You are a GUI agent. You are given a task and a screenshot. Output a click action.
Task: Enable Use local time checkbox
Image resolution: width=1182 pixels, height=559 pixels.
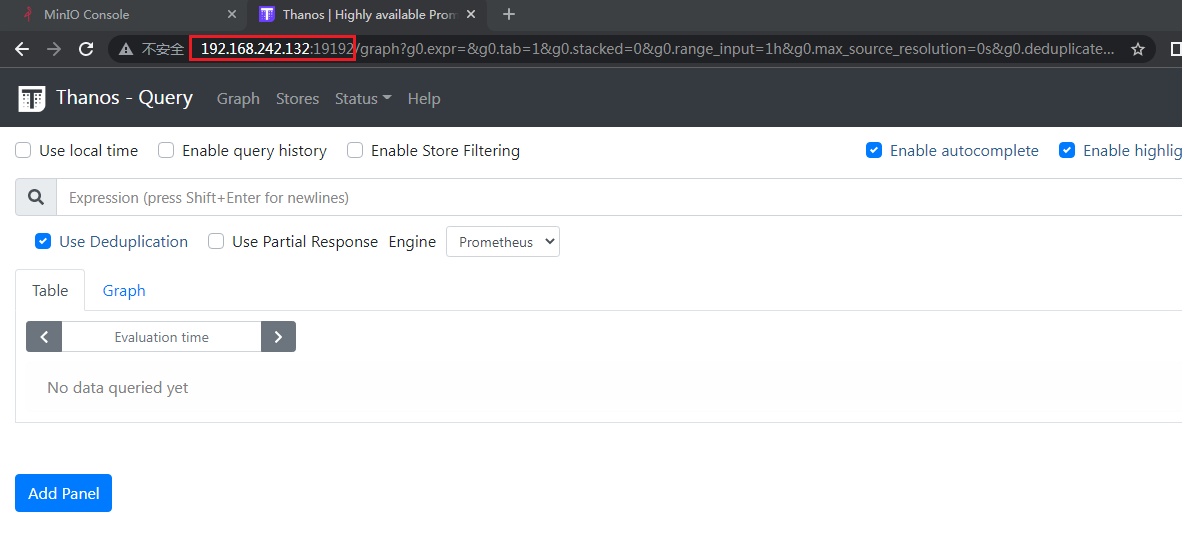(x=23, y=151)
